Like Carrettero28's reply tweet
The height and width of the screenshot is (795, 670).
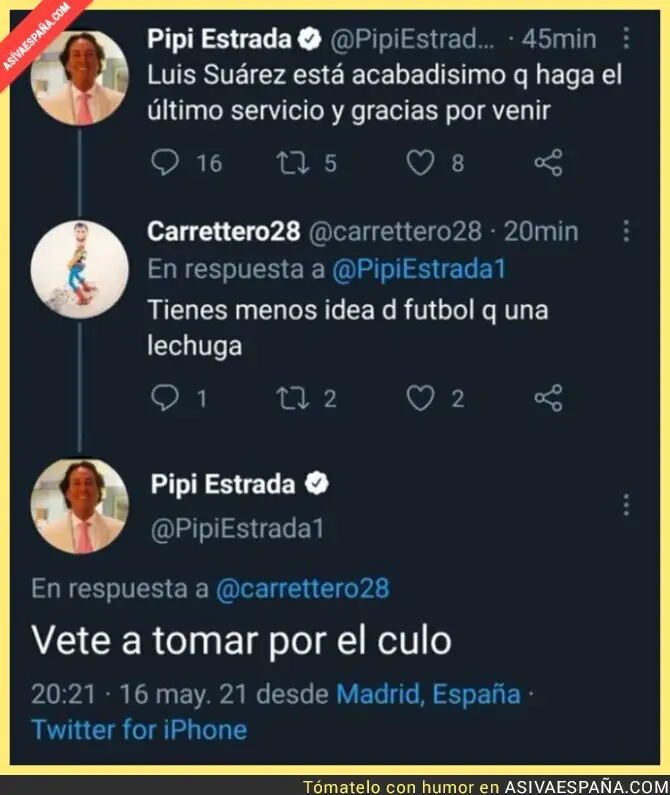pyautogui.click(x=420, y=398)
